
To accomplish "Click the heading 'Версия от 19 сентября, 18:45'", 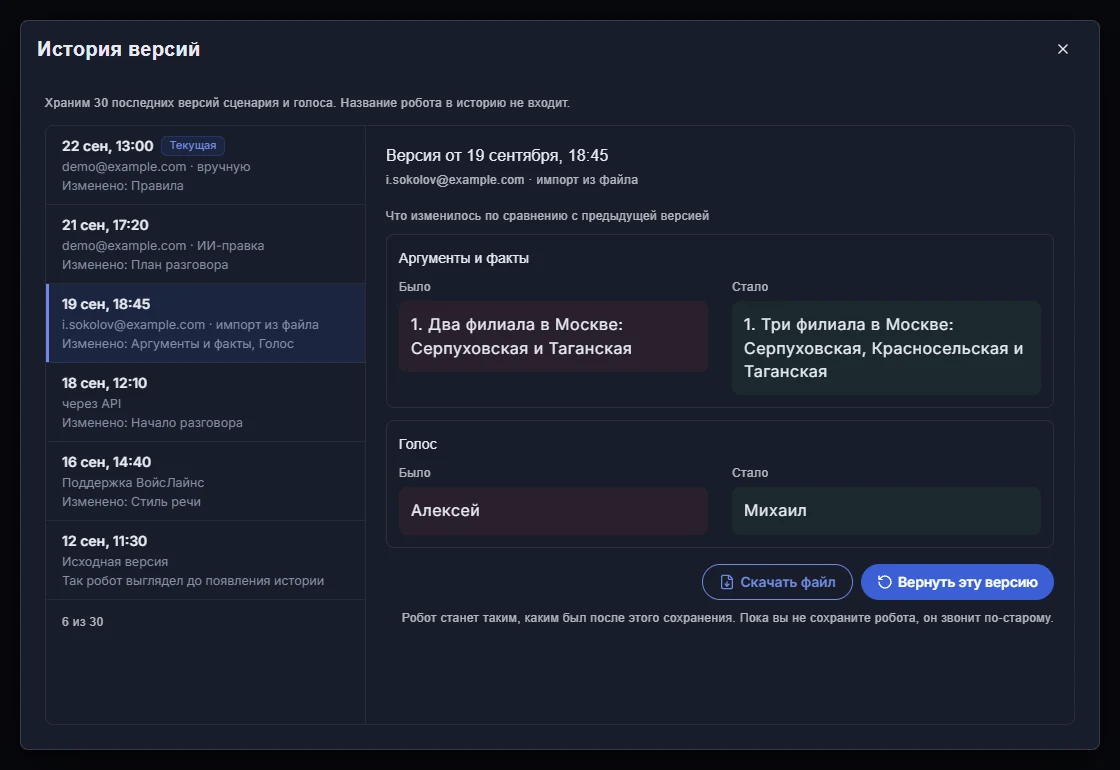I will [497, 156].
